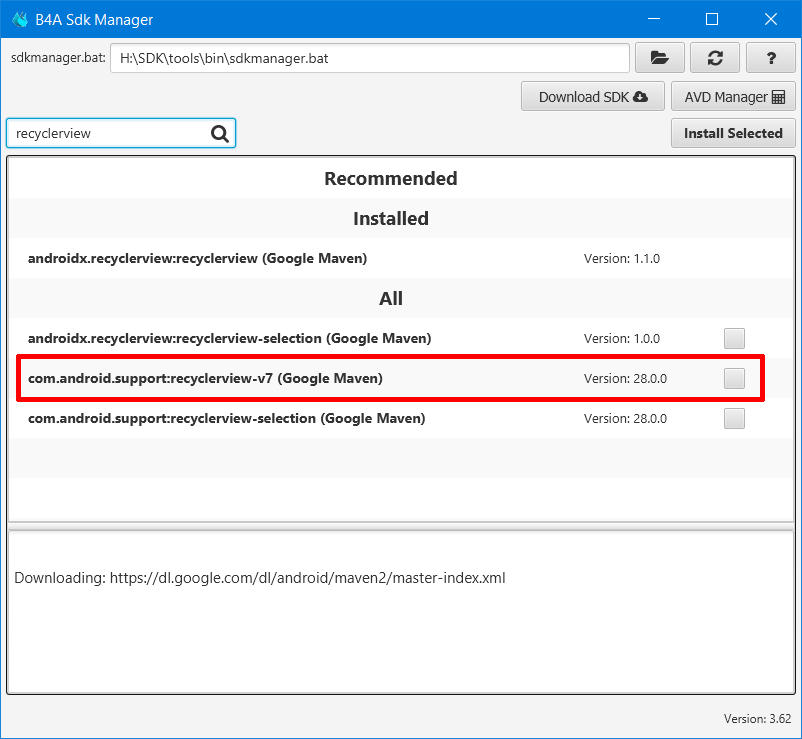Enable com.android.support recyclerview-selection checkbox
The height and width of the screenshot is (739, 802).
(734, 418)
